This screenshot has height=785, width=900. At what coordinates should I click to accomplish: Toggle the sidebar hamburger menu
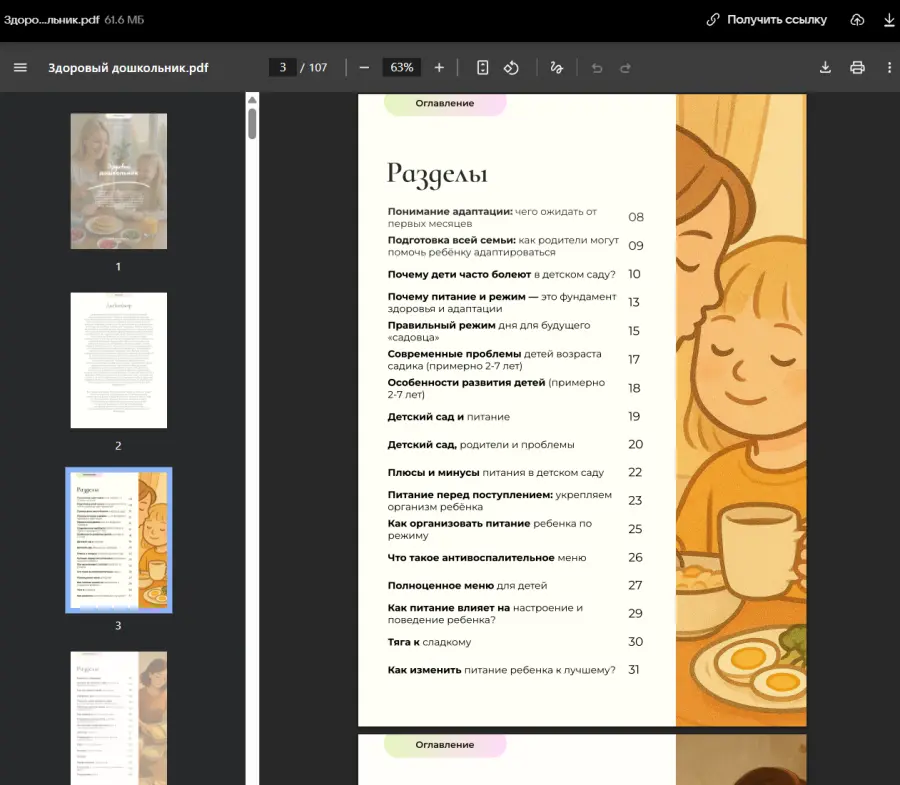[x=20, y=68]
